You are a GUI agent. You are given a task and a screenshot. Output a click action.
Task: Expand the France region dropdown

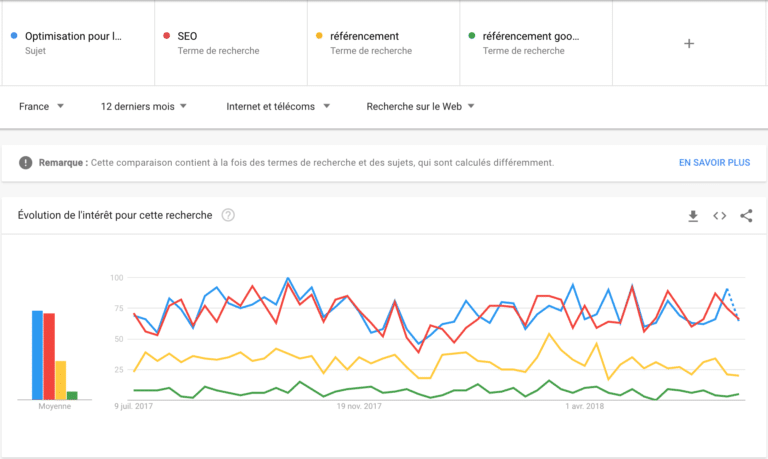click(41, 106)
